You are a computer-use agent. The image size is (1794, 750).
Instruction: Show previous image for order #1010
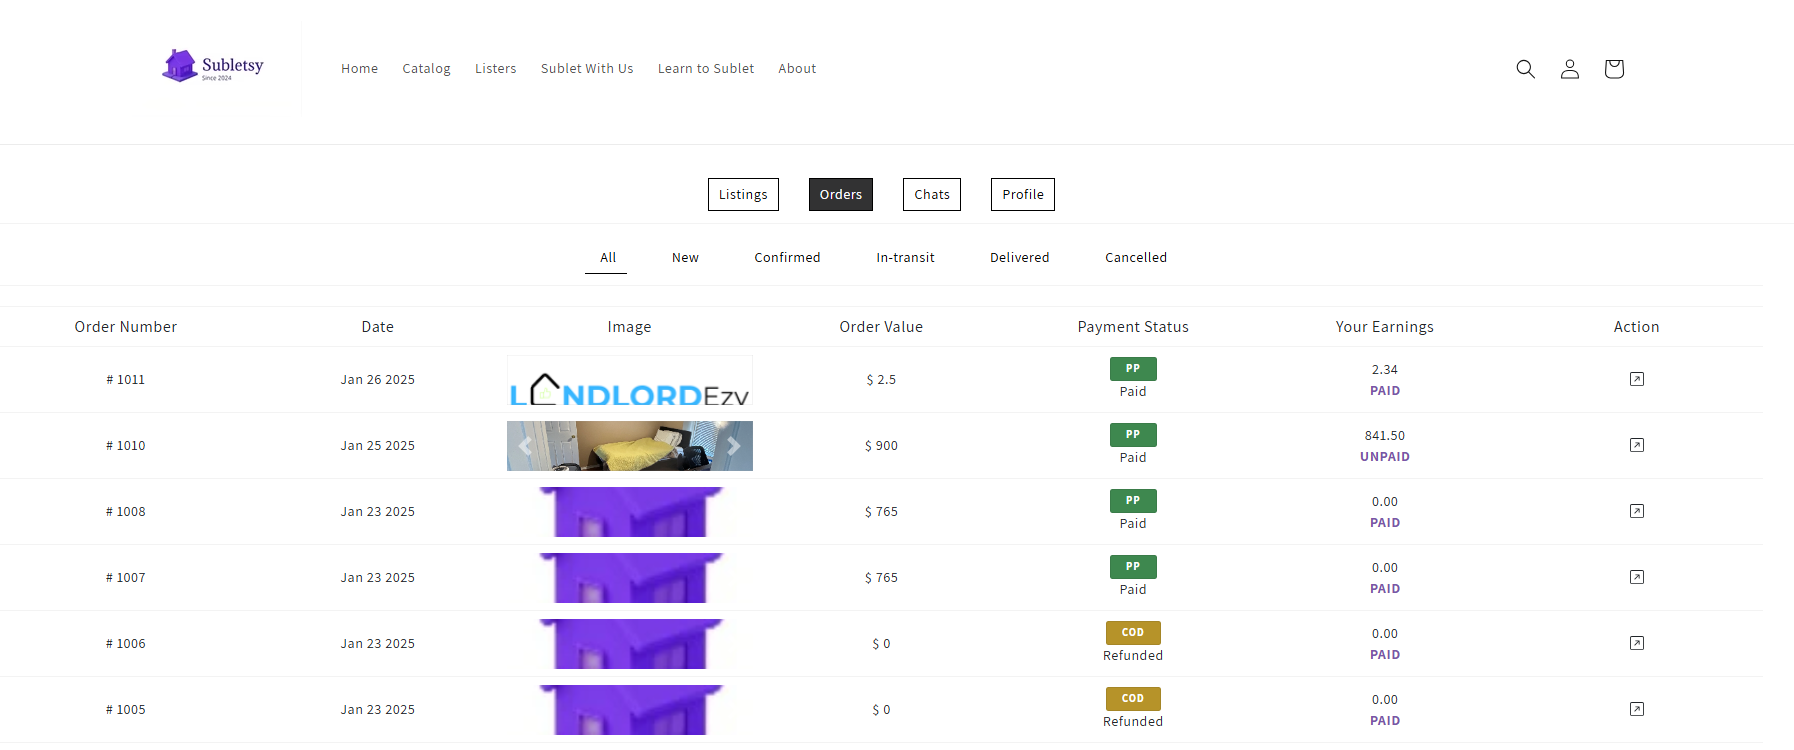[525, 446]
